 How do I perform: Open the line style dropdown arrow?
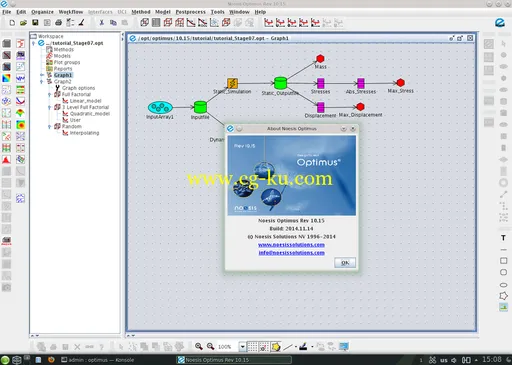click(295, 347)
